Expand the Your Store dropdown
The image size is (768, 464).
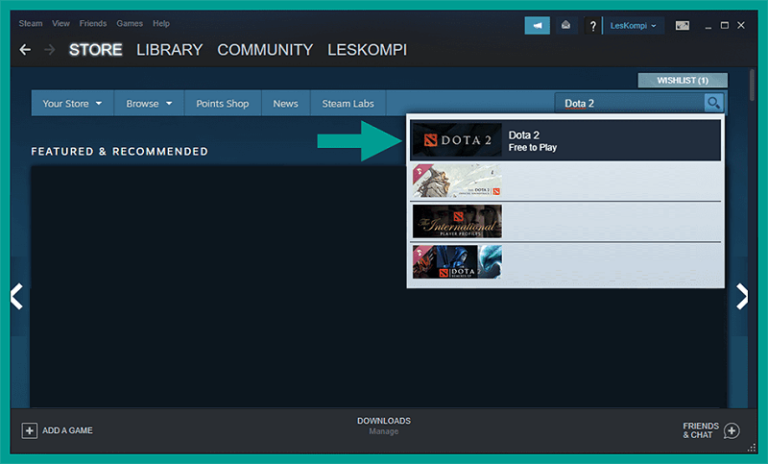[72, 103]
